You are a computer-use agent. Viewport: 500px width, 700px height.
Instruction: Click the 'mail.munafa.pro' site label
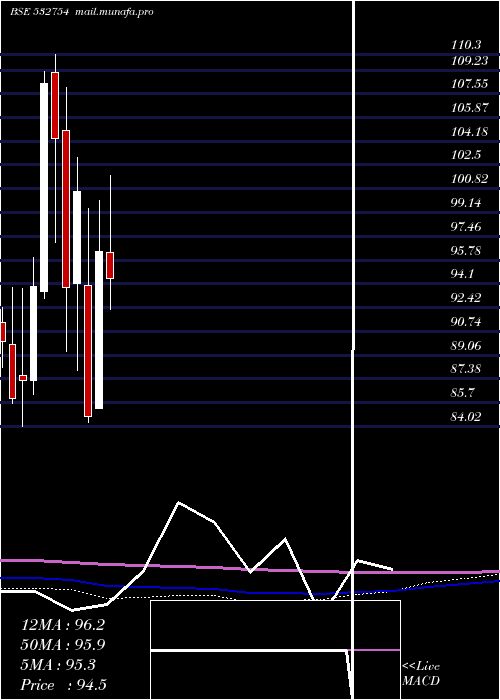coord(113,12)
